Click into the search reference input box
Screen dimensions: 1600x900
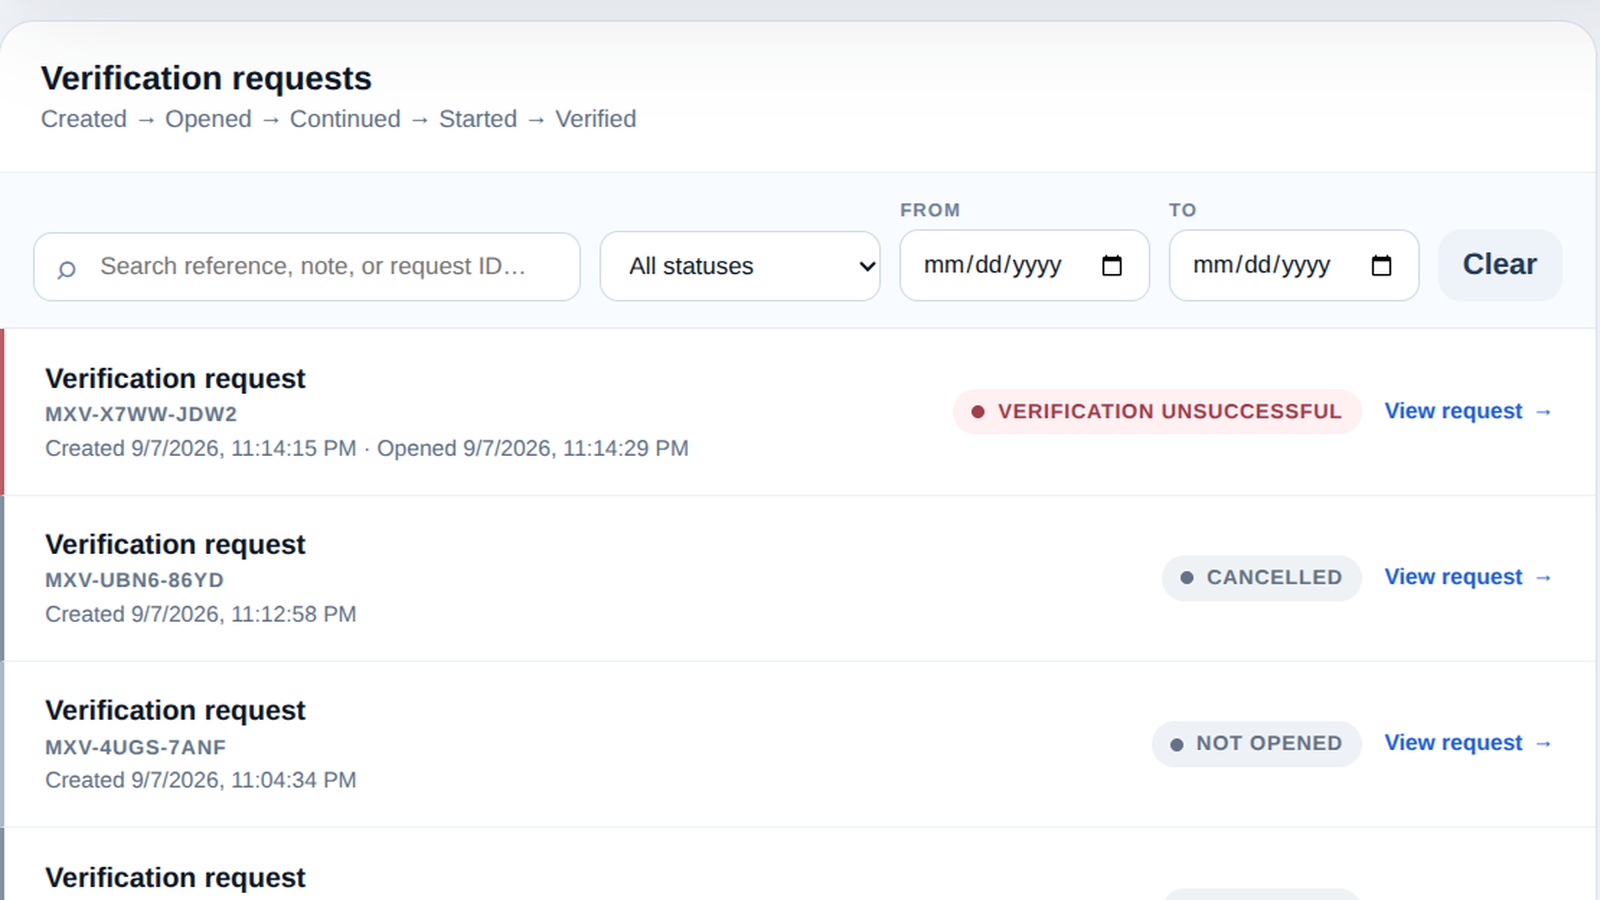[307, 267]
